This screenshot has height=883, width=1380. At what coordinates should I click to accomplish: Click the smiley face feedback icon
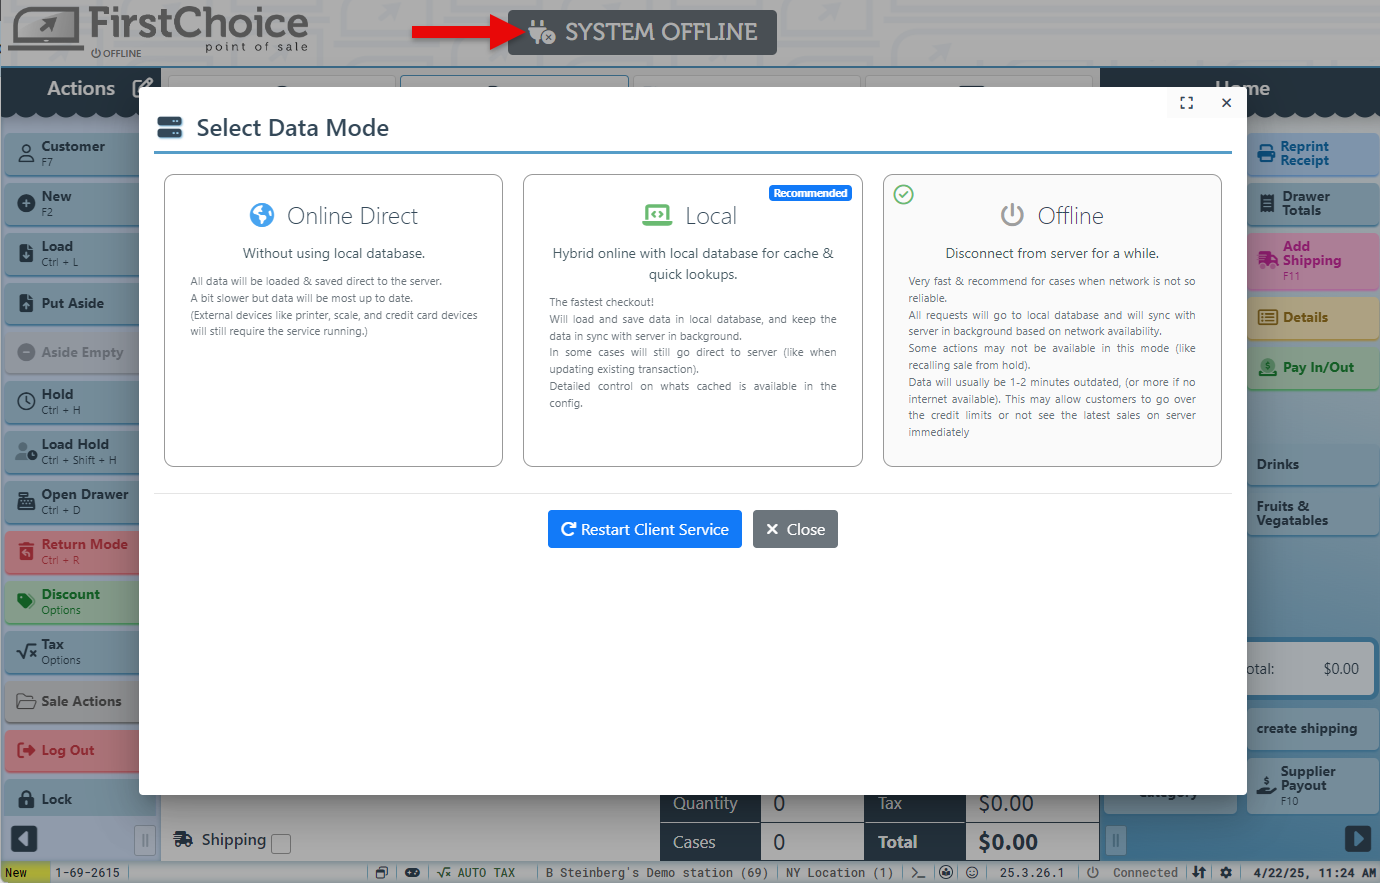point(971,872)
